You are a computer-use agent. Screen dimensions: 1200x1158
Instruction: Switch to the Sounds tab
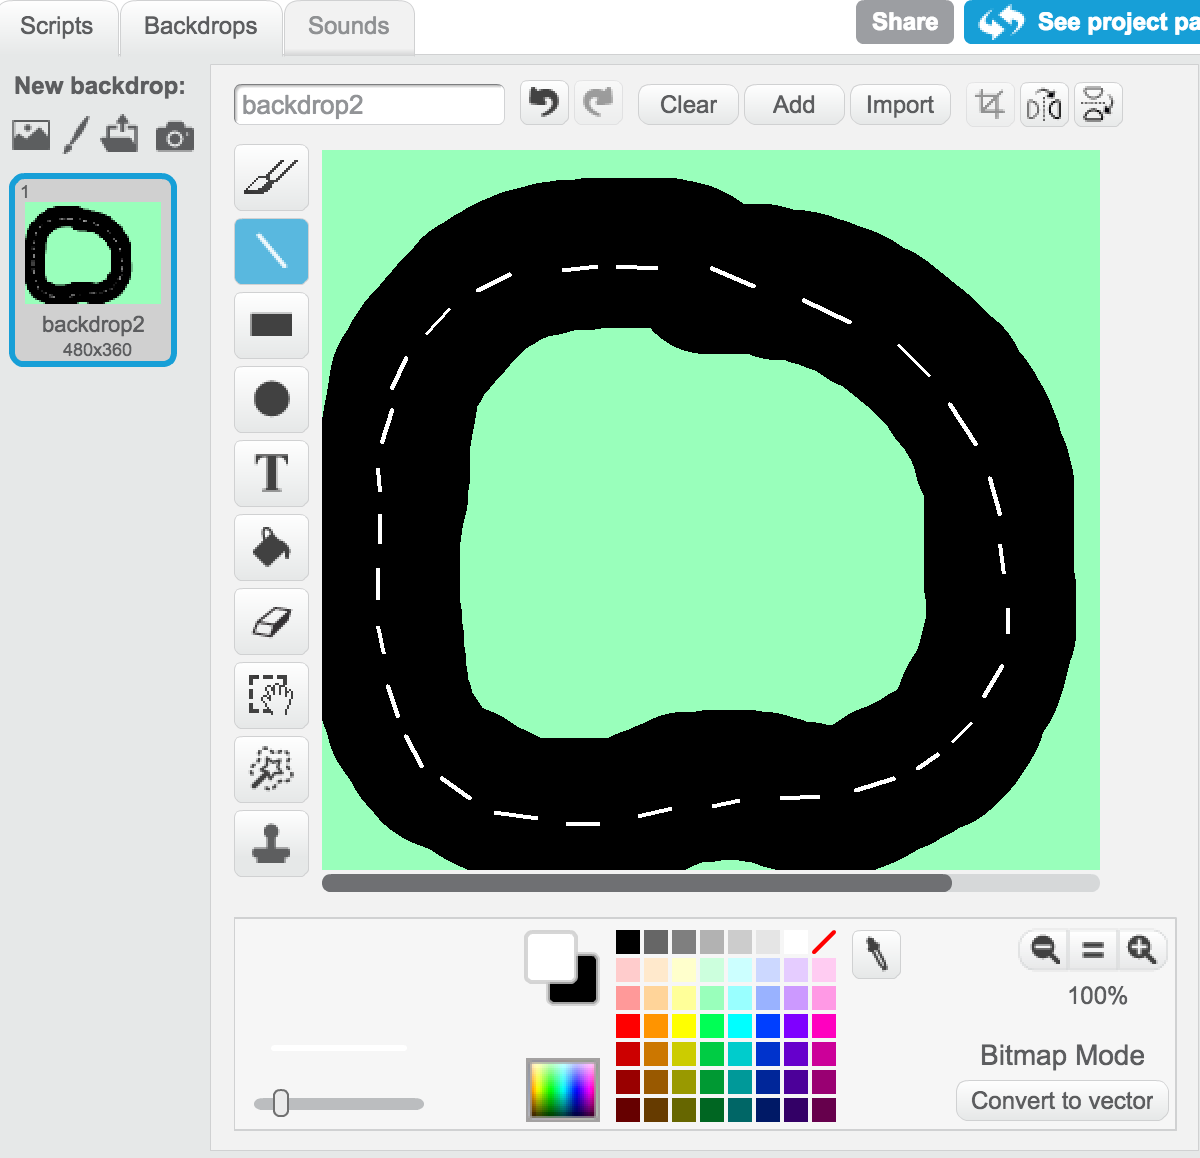[349, 26]
